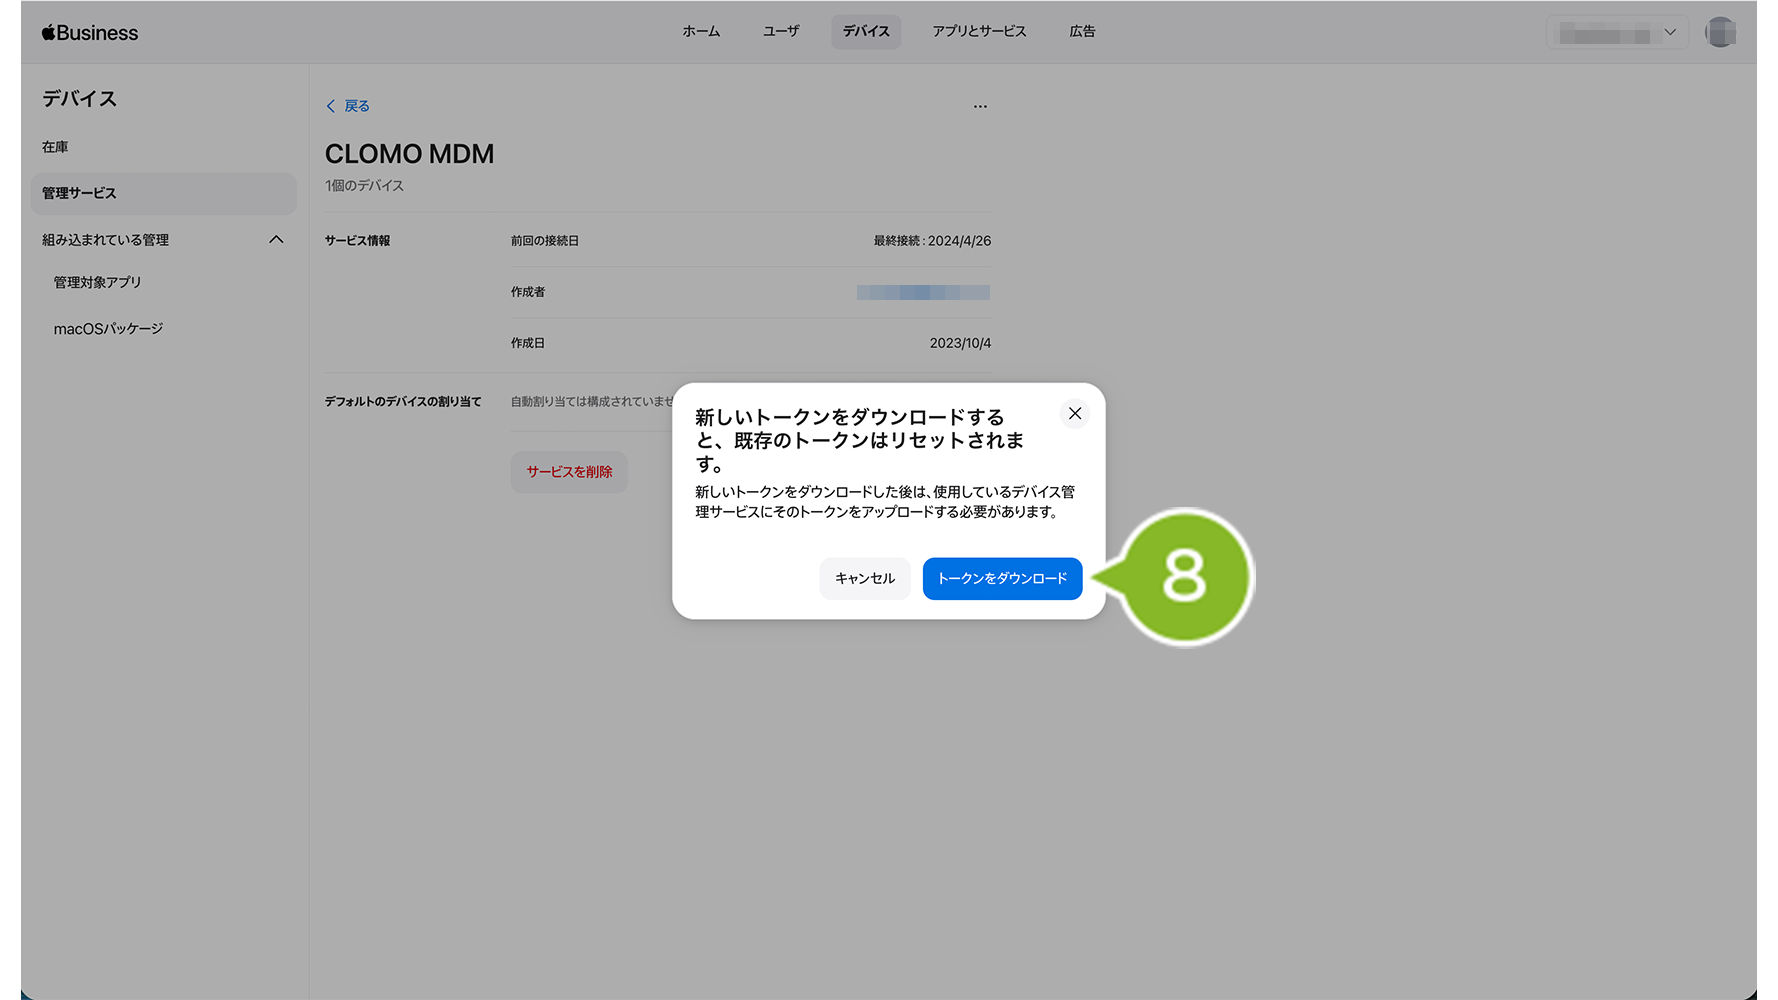Select 在庫 in the sidebar
This screenshot has width=1778, height=1000.
tap(56, 147)
